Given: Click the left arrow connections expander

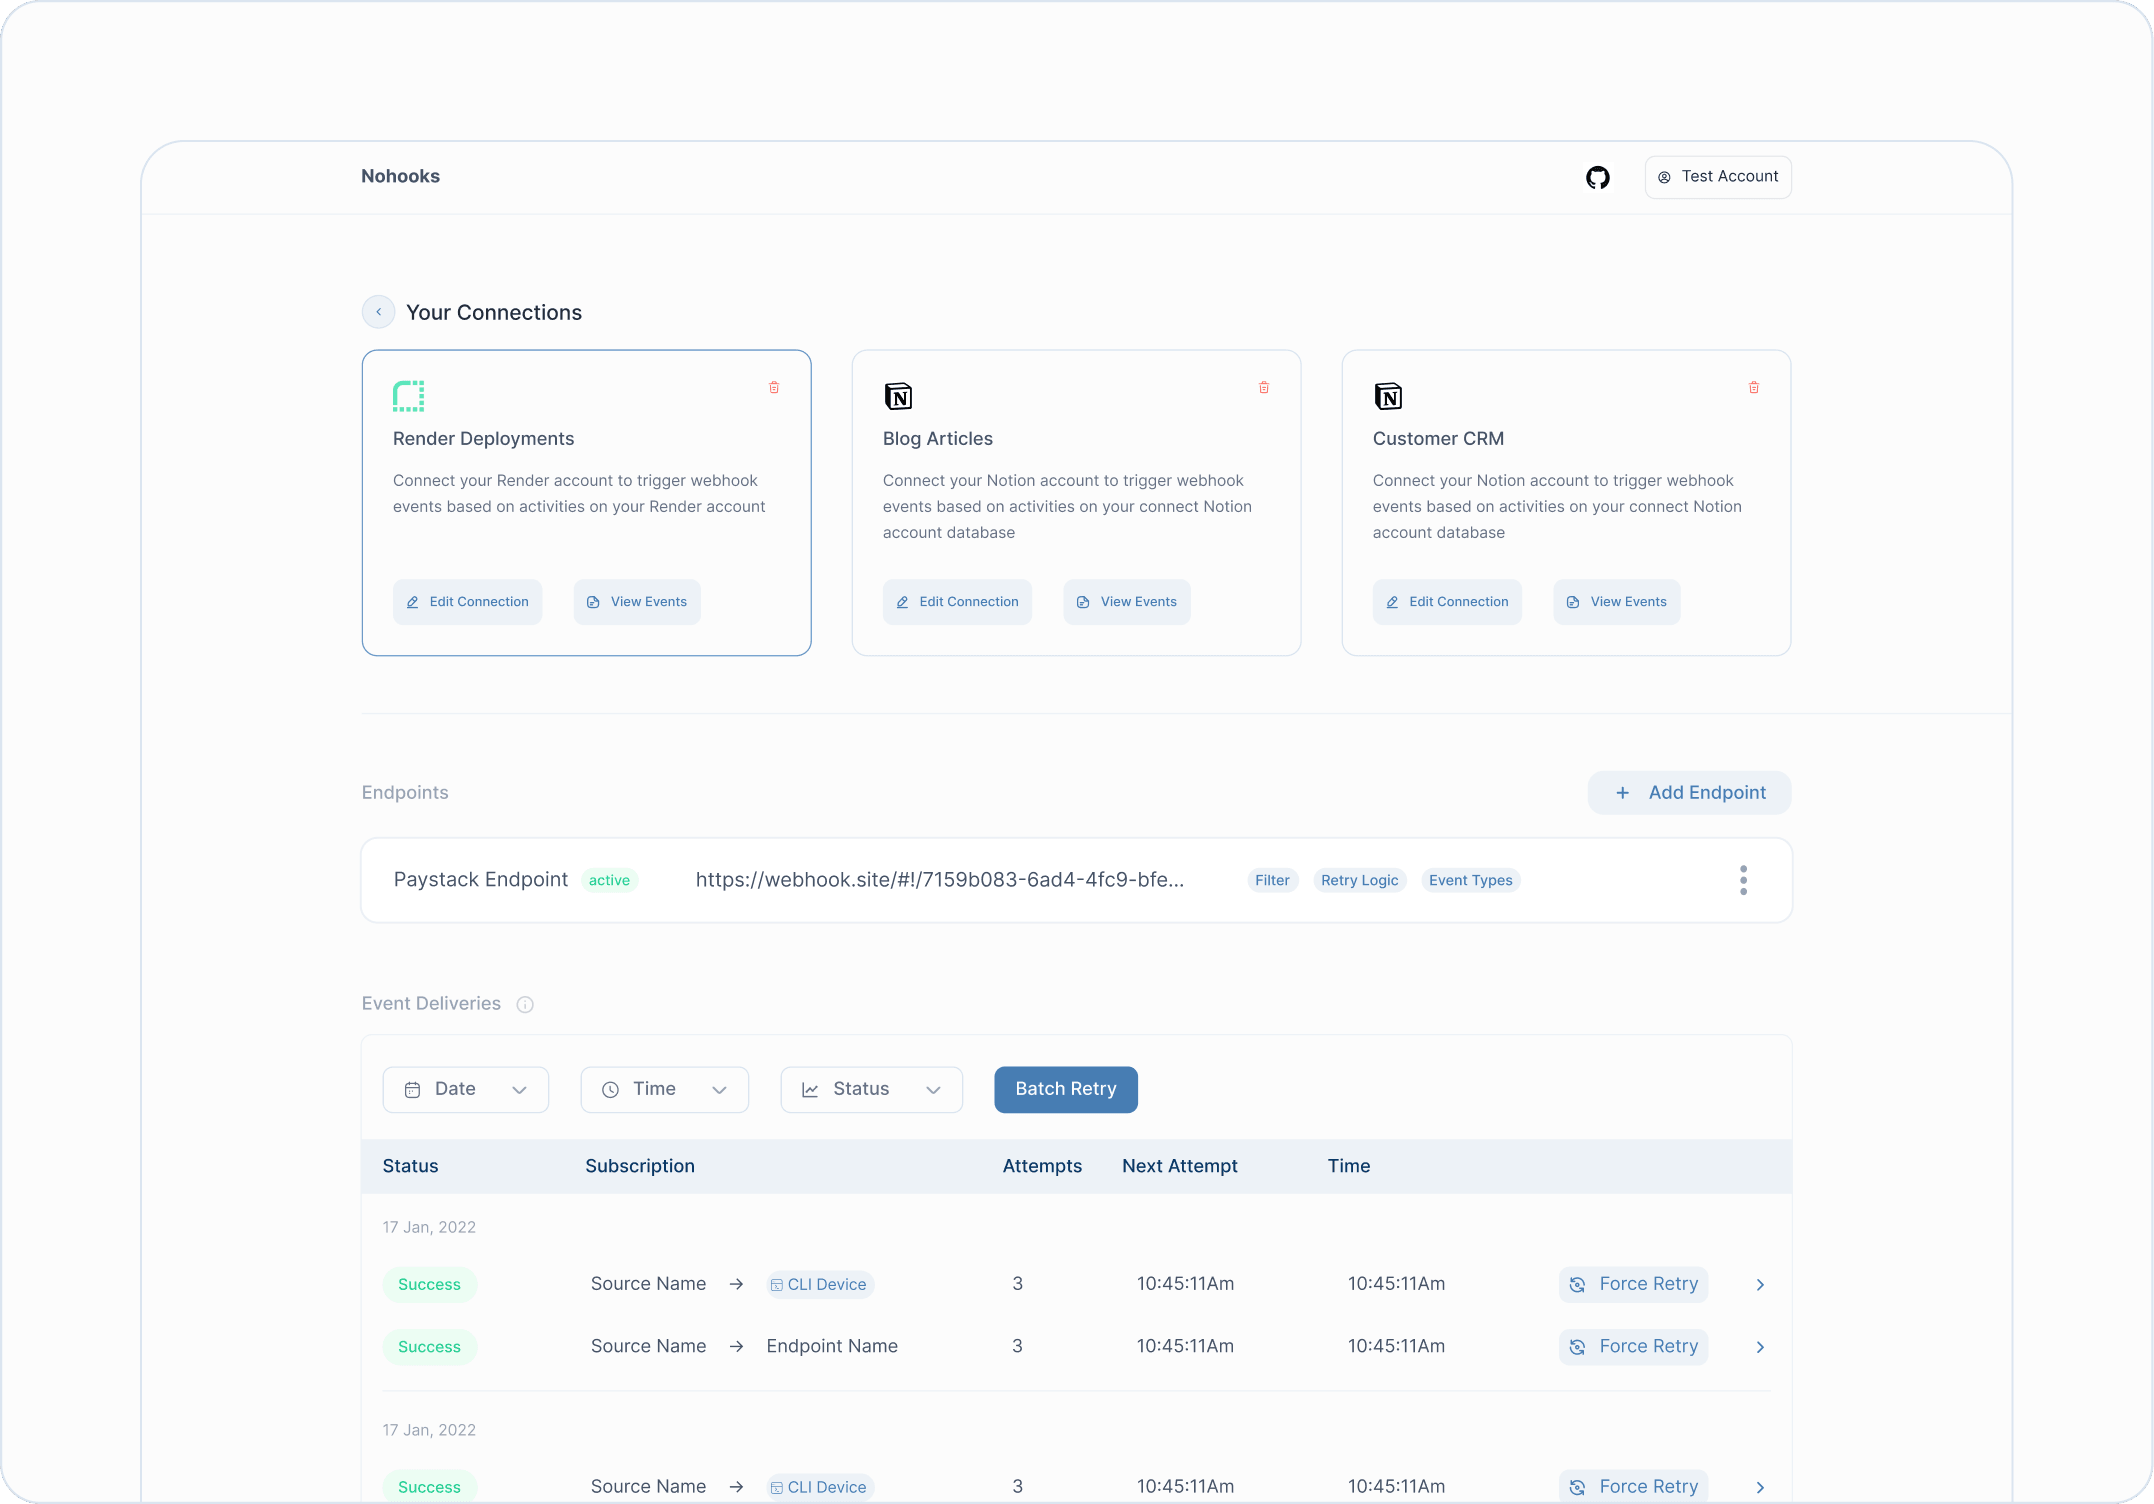Looking at the screenshot, I should 378,311.
